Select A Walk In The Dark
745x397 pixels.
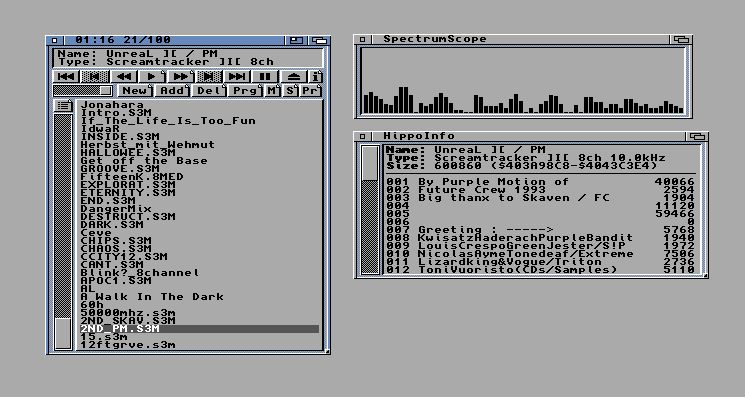tap(200, 296)
